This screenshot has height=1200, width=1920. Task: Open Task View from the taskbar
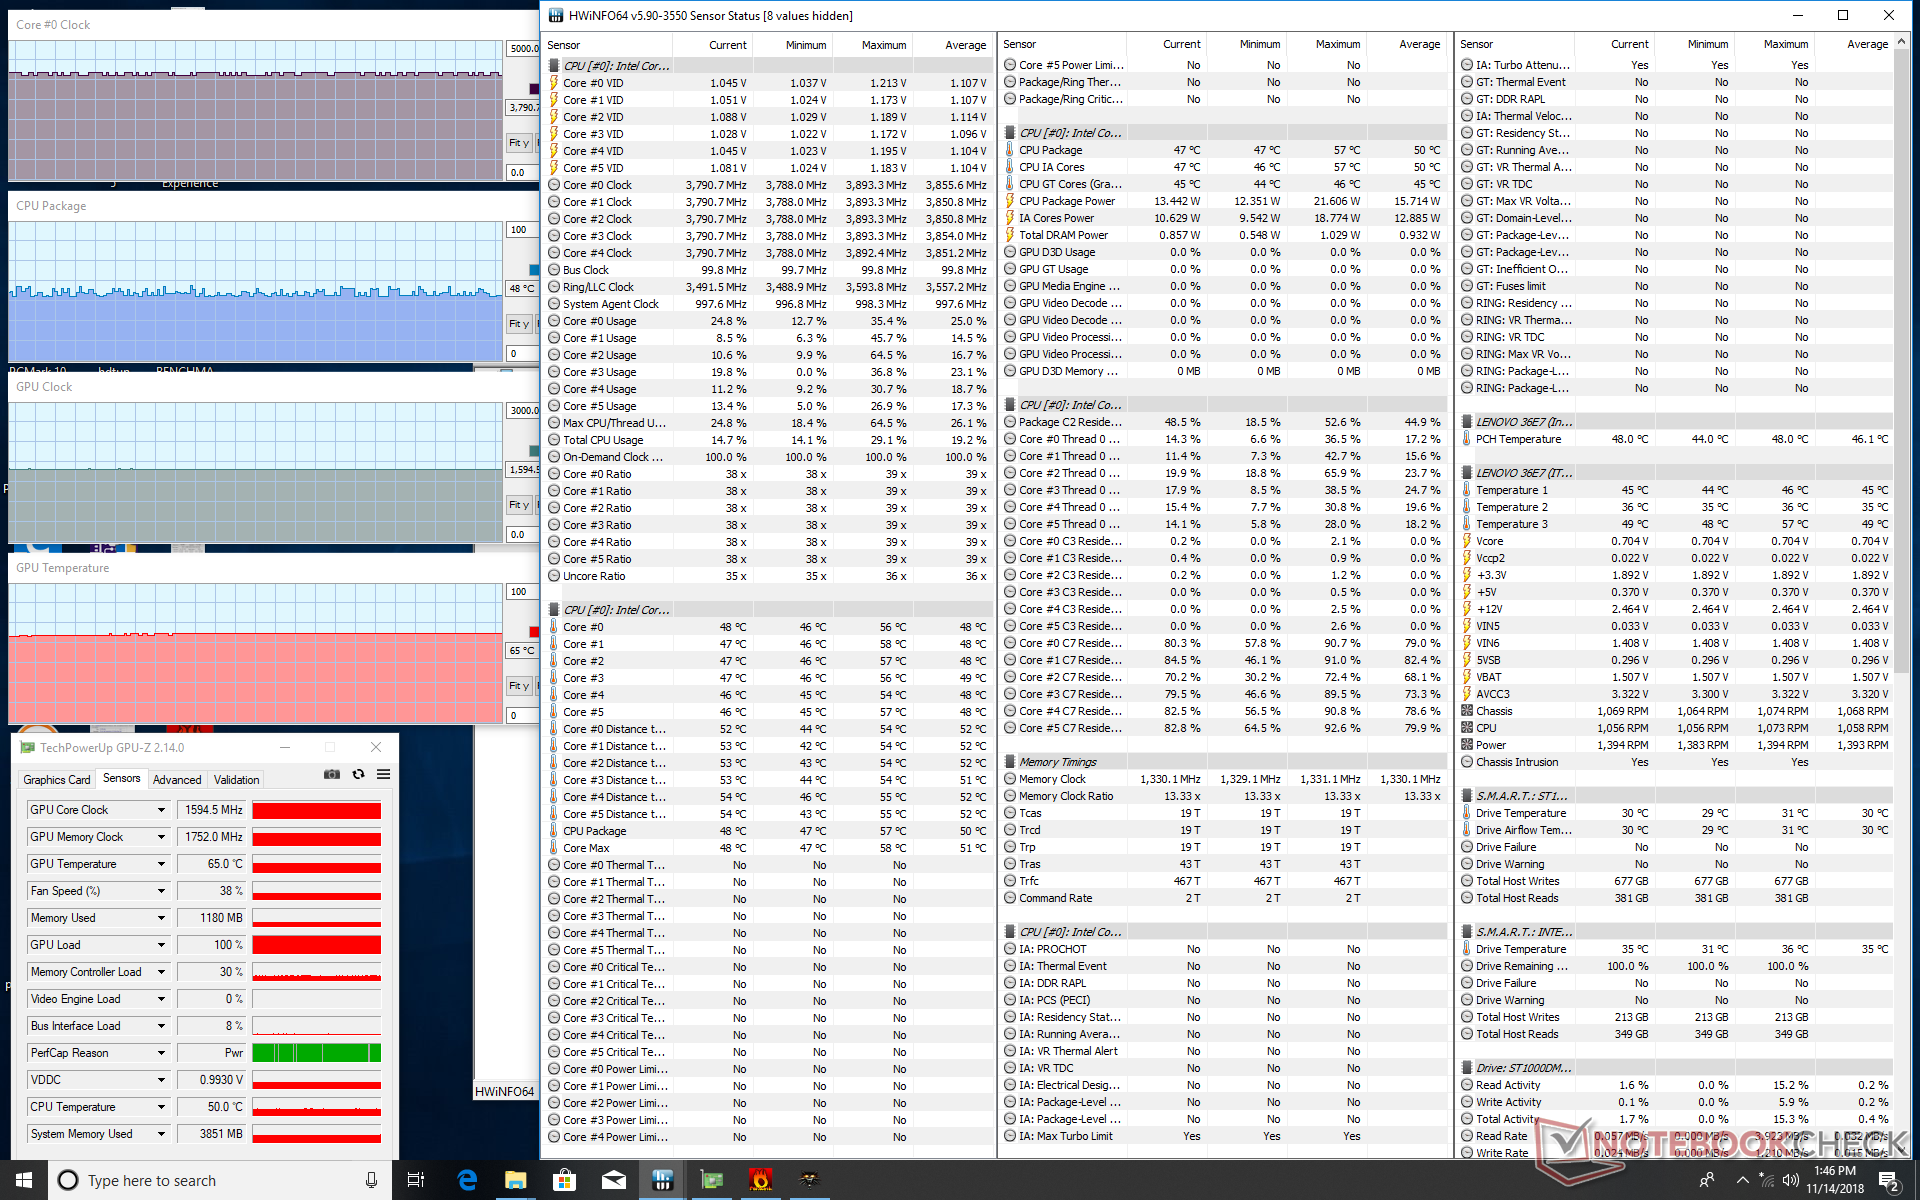coord(416,1180)
